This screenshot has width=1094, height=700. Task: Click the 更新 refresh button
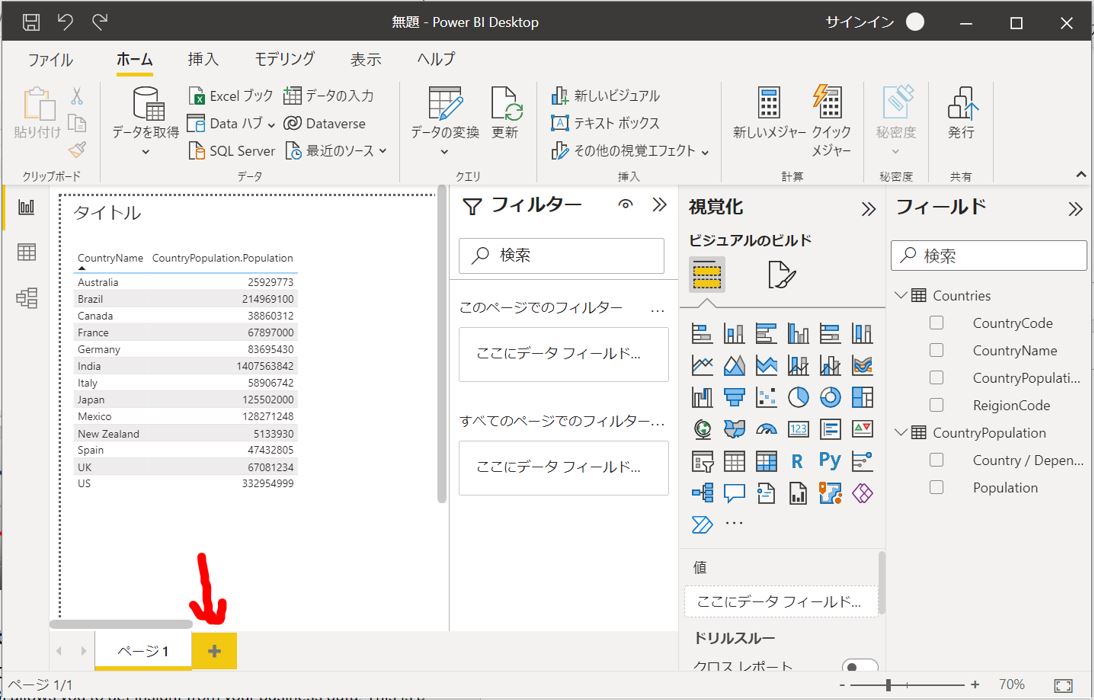pos(504,113)
